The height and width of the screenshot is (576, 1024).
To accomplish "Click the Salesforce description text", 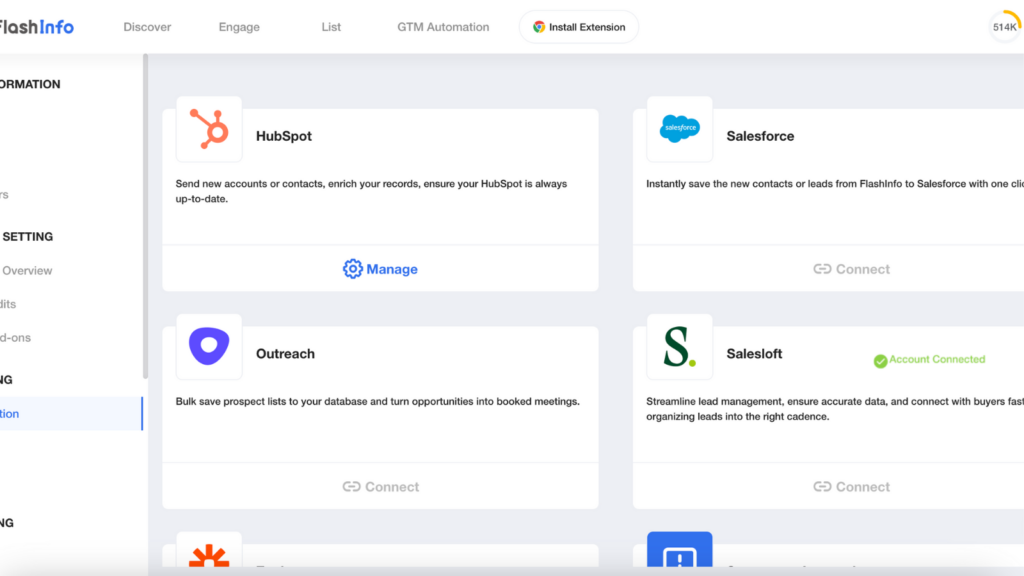I will pyautogui.click(x=835, y=184).
